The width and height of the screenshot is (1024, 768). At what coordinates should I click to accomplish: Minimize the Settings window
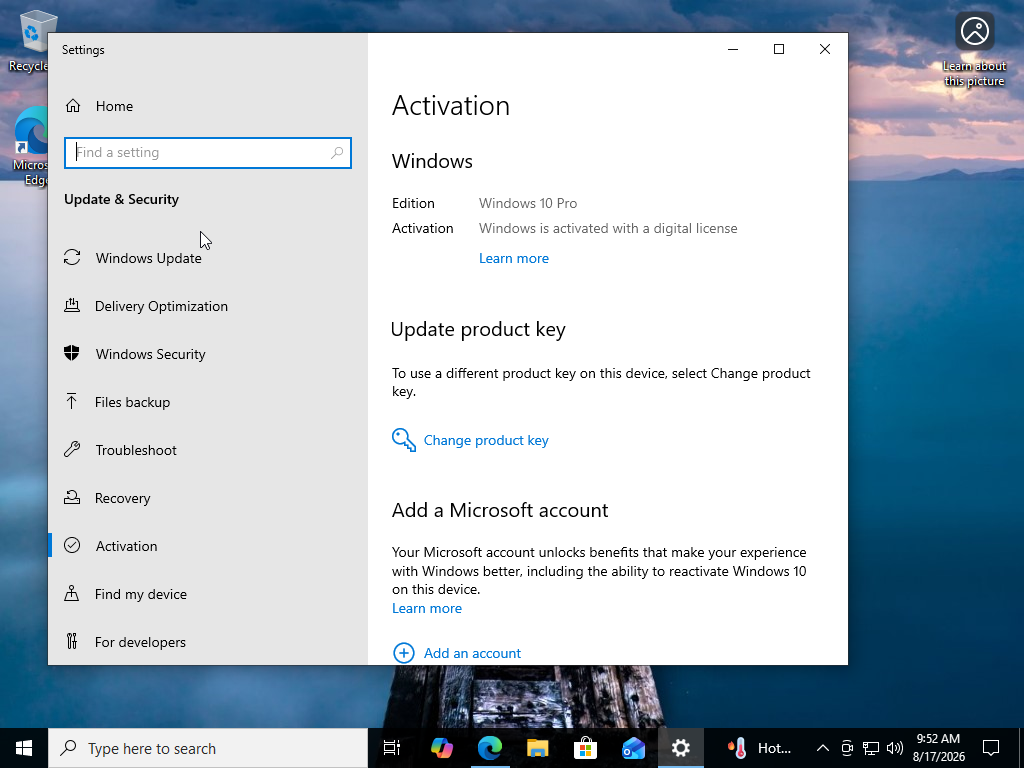[x=733, y=49]
